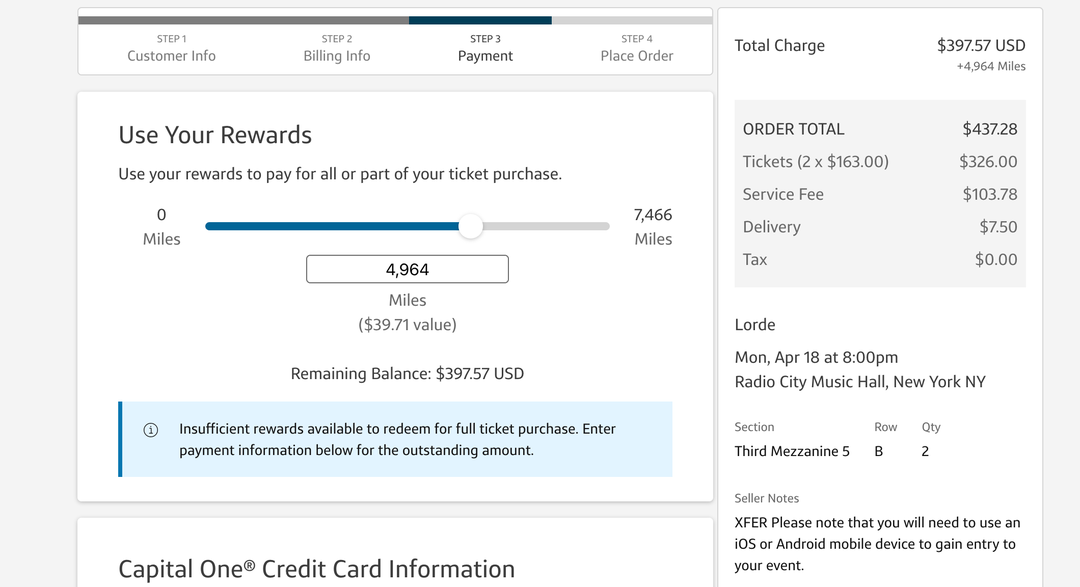Viewport: 1080px width, 587px height.
Task: Select the Third Mezzanine 5 section label
Action: tap(793, 451)
